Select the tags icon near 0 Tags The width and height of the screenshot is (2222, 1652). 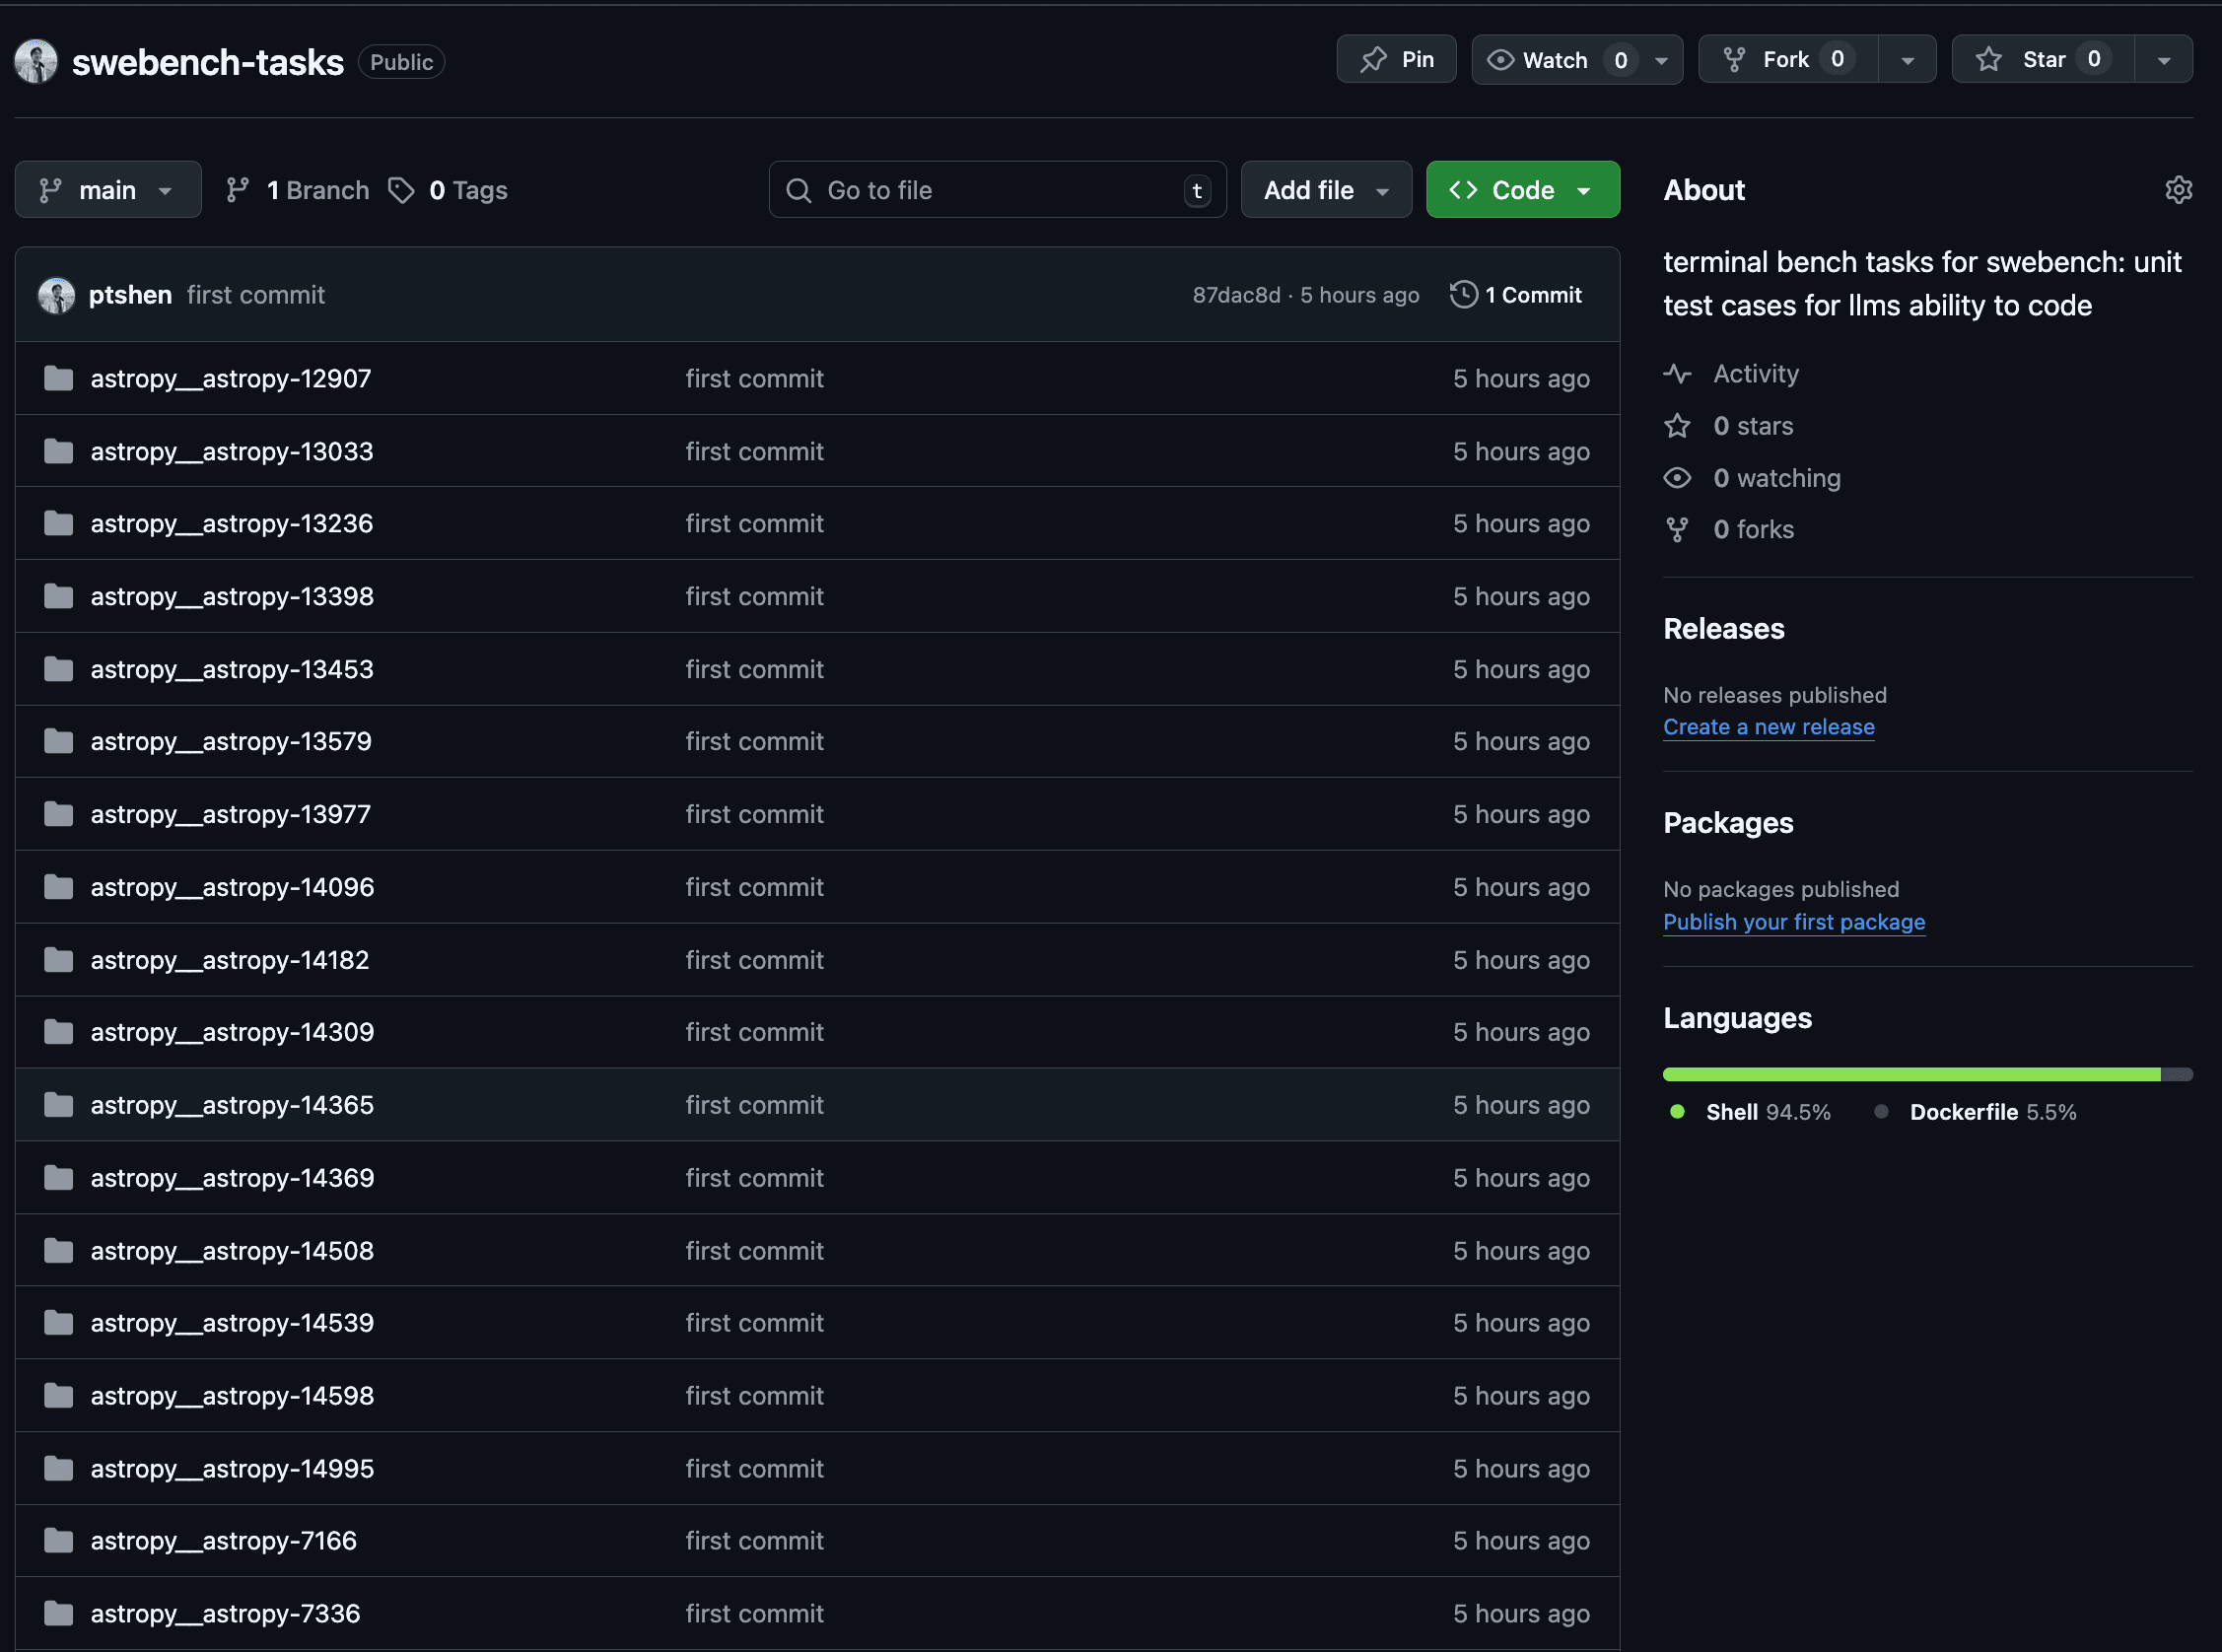402,190
